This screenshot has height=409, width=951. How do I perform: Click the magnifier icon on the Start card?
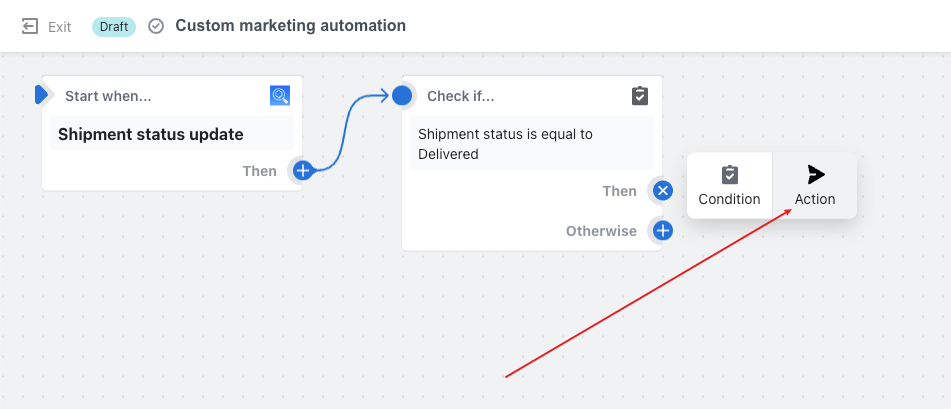[280, 95]
